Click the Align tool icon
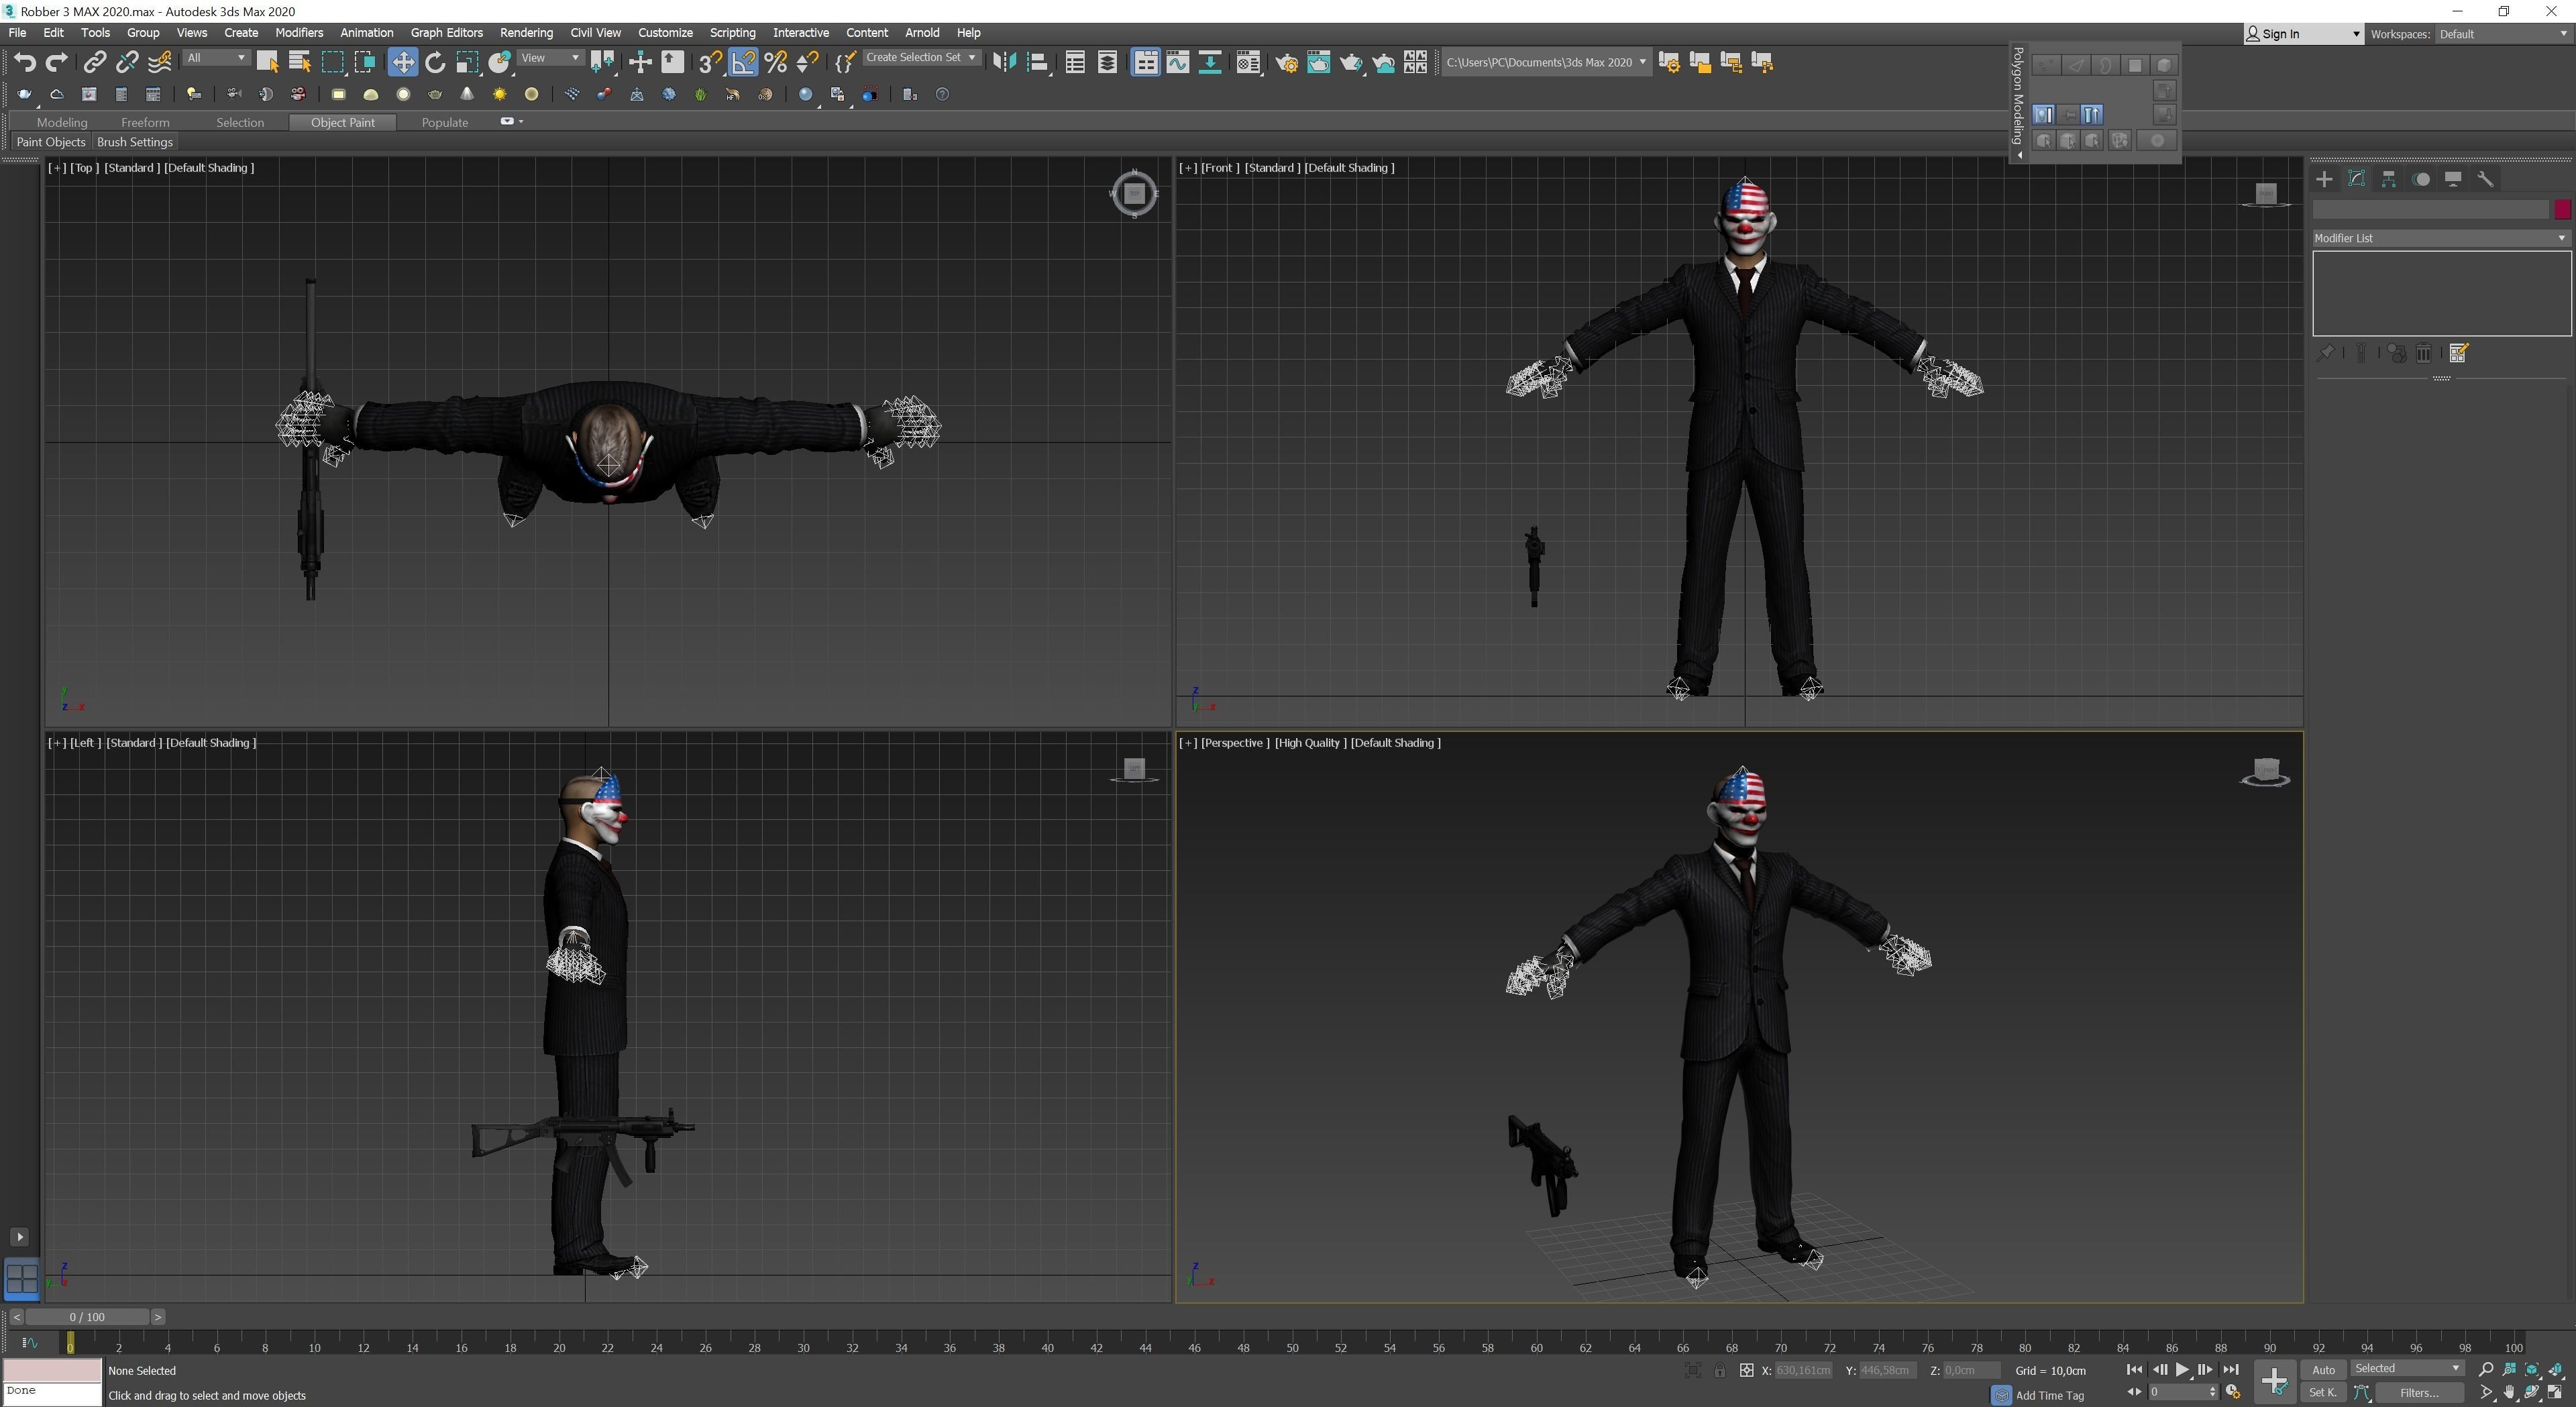Viewport: 2576px width, 1407px height. 1037,62
